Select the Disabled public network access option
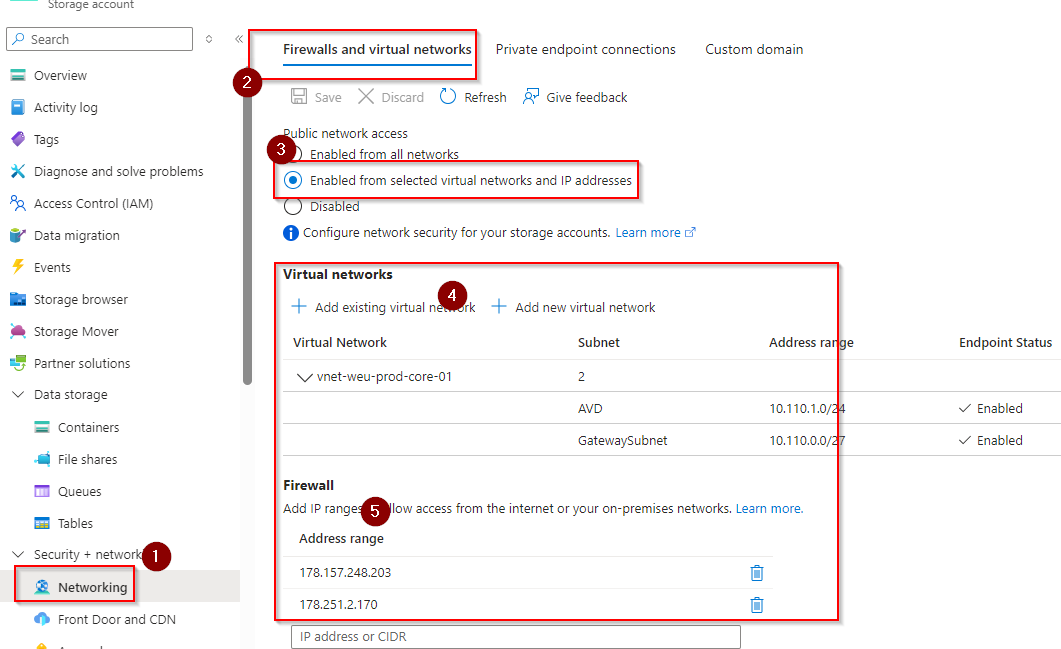The height and width of the screenshot is (649, 1061). [x=293, y=207]
